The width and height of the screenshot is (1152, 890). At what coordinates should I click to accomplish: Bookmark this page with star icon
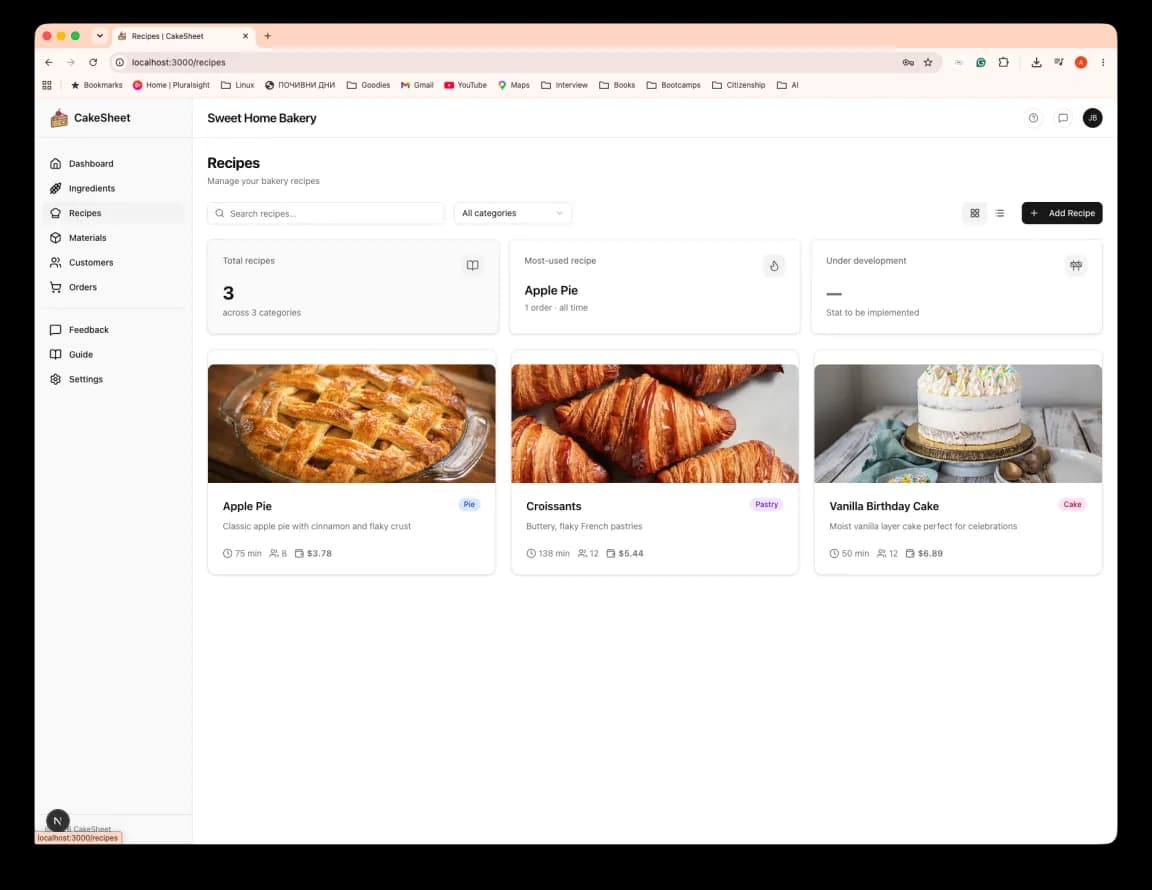[x=928, y=62]
